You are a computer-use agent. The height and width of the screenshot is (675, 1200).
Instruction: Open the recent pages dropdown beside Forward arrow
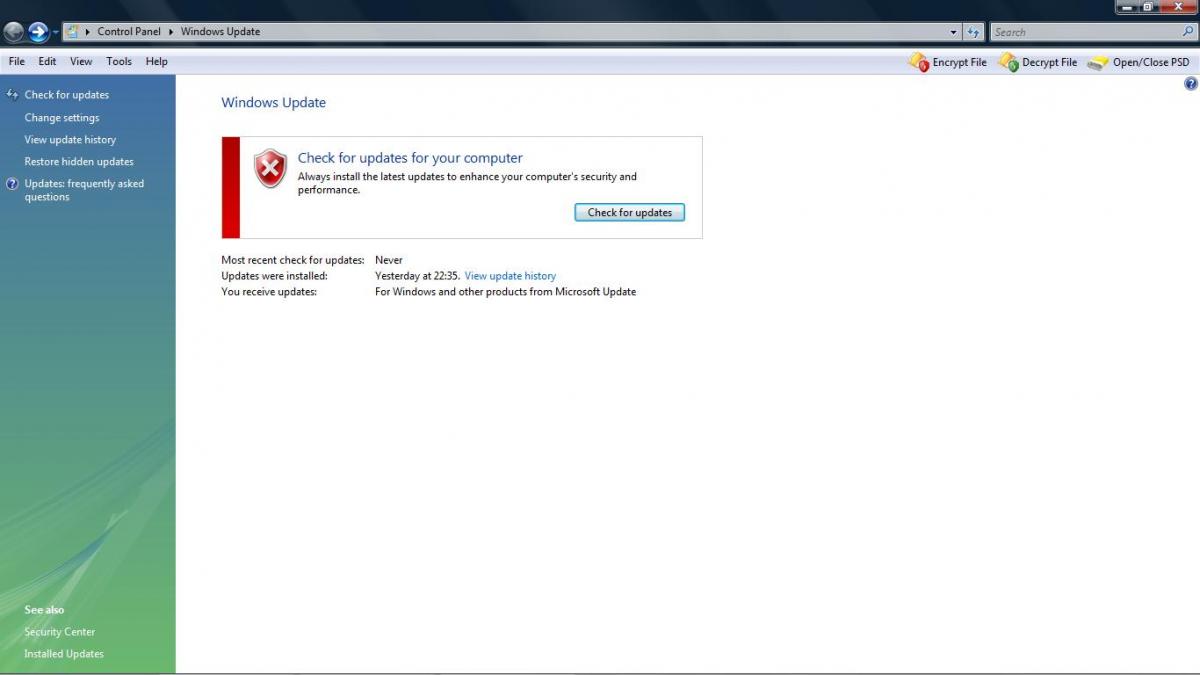point(56,33)
